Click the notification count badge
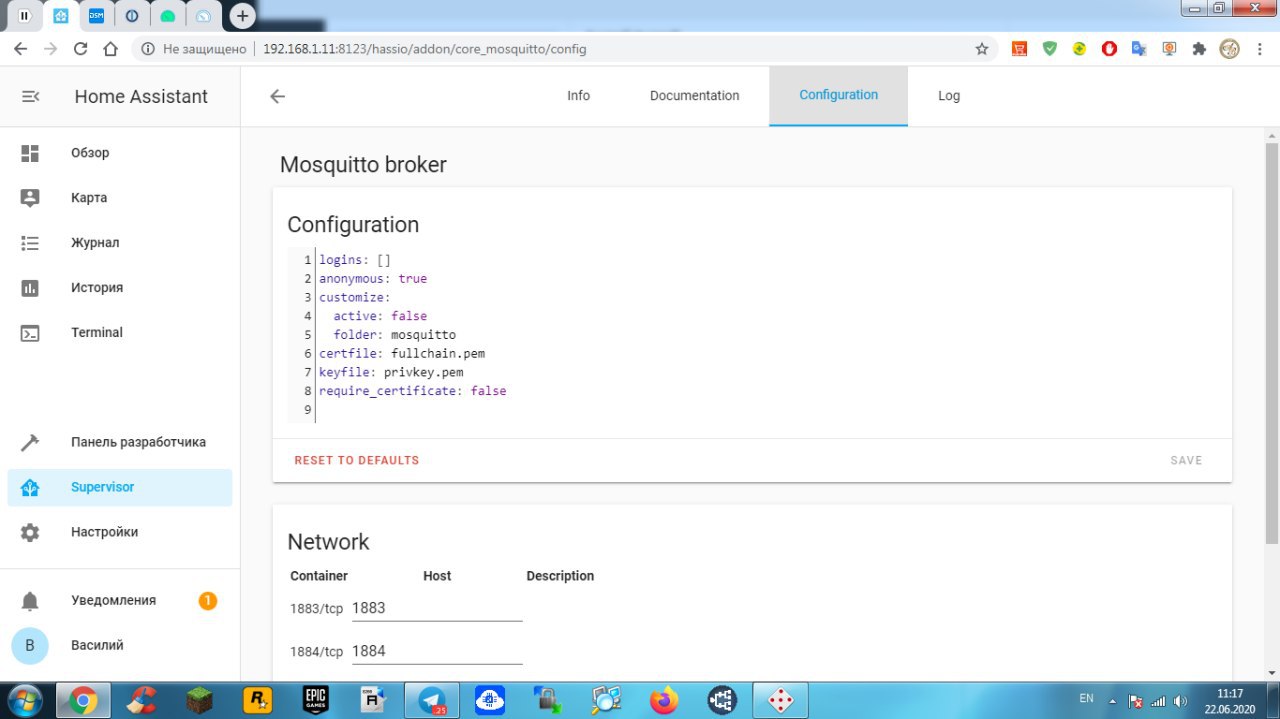Screen dimensions: 1280x719 click(x=207, y=601)
